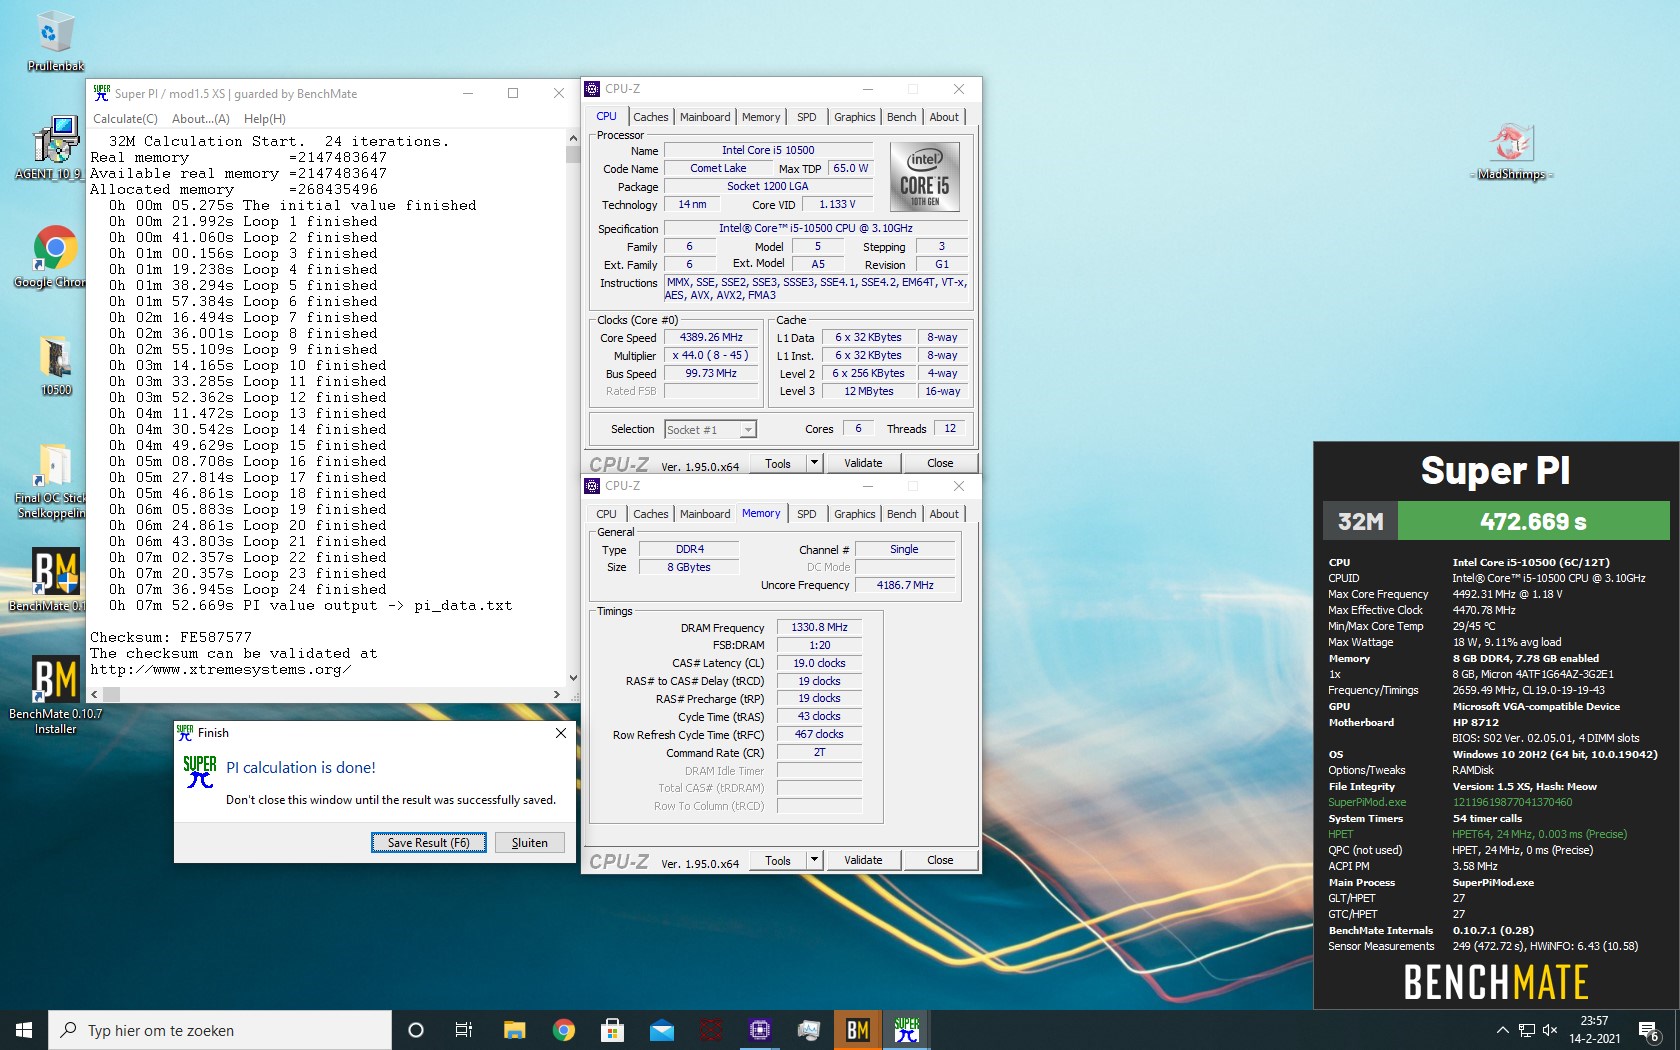Click the Loop 24 finished line
Screen dimensions: 1680x1050
coord(247,590)
